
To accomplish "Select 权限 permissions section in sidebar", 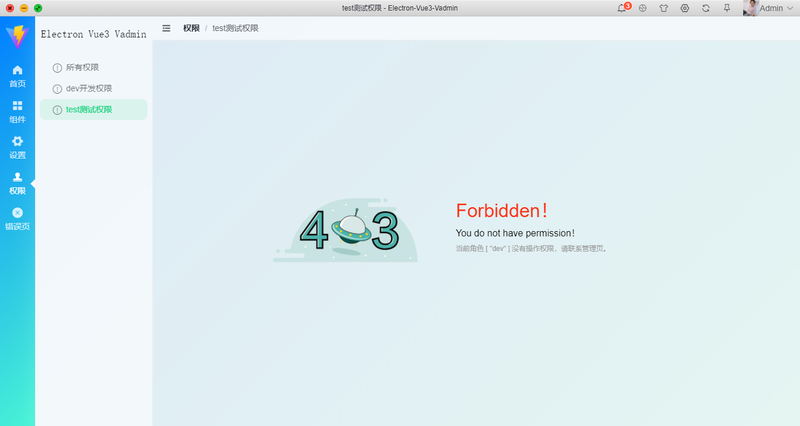I will tap(17, 183).
